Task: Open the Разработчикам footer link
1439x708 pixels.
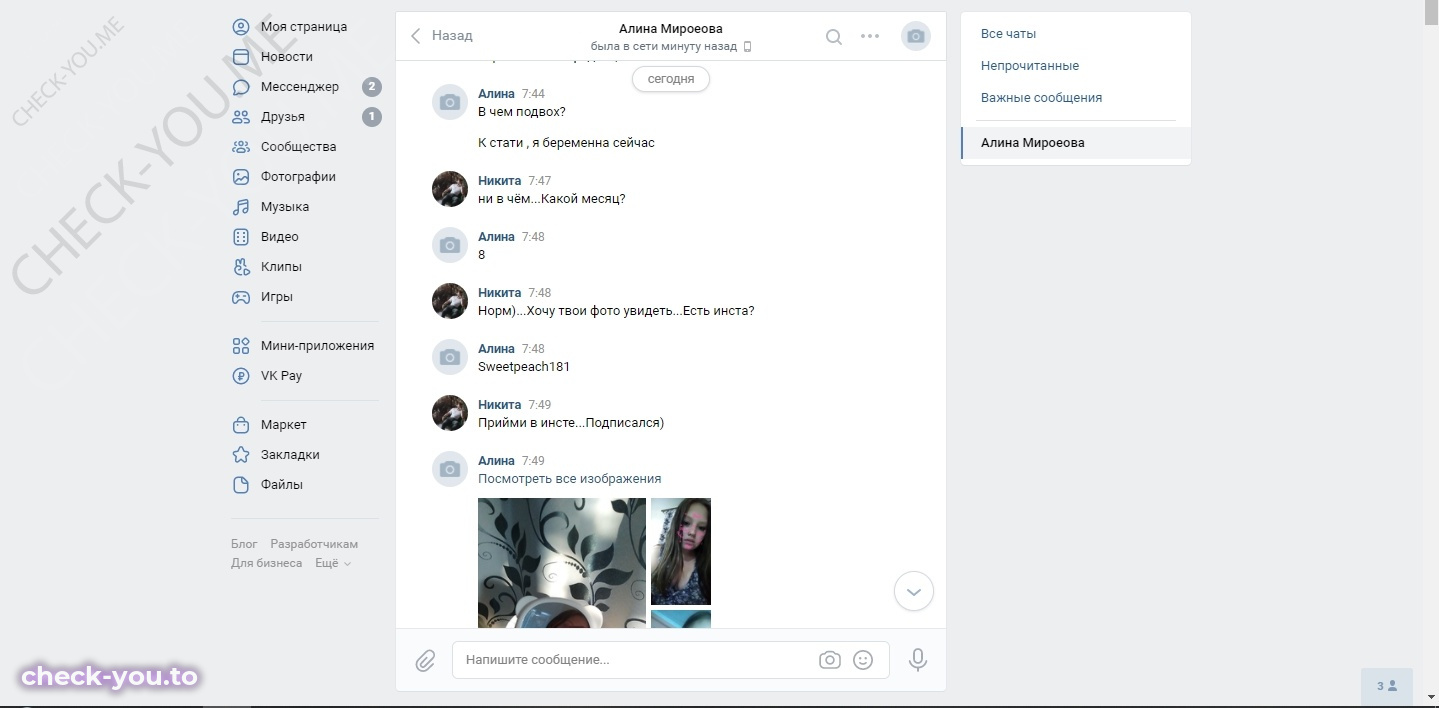Action: 314,544
